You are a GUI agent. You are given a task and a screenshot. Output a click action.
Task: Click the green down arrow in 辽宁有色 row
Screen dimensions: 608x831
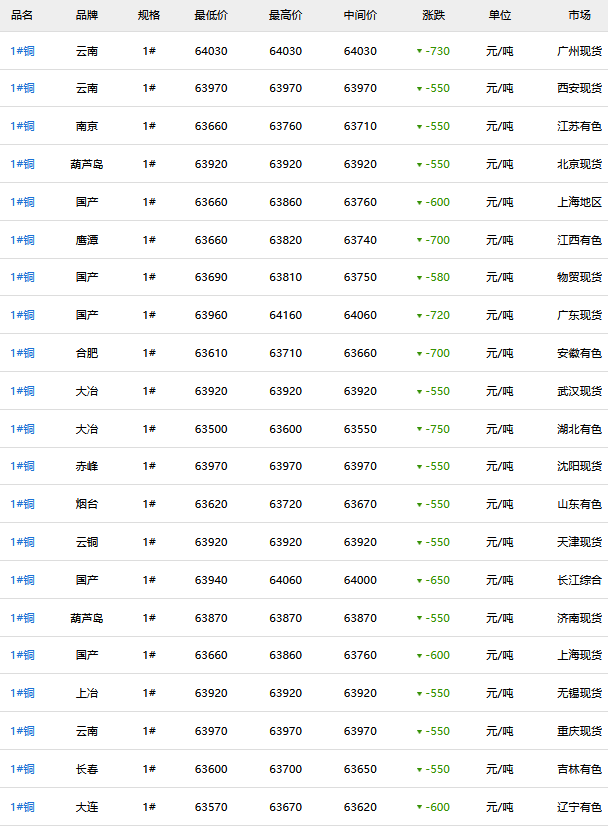pyautogui.click(x=419, y=808)
